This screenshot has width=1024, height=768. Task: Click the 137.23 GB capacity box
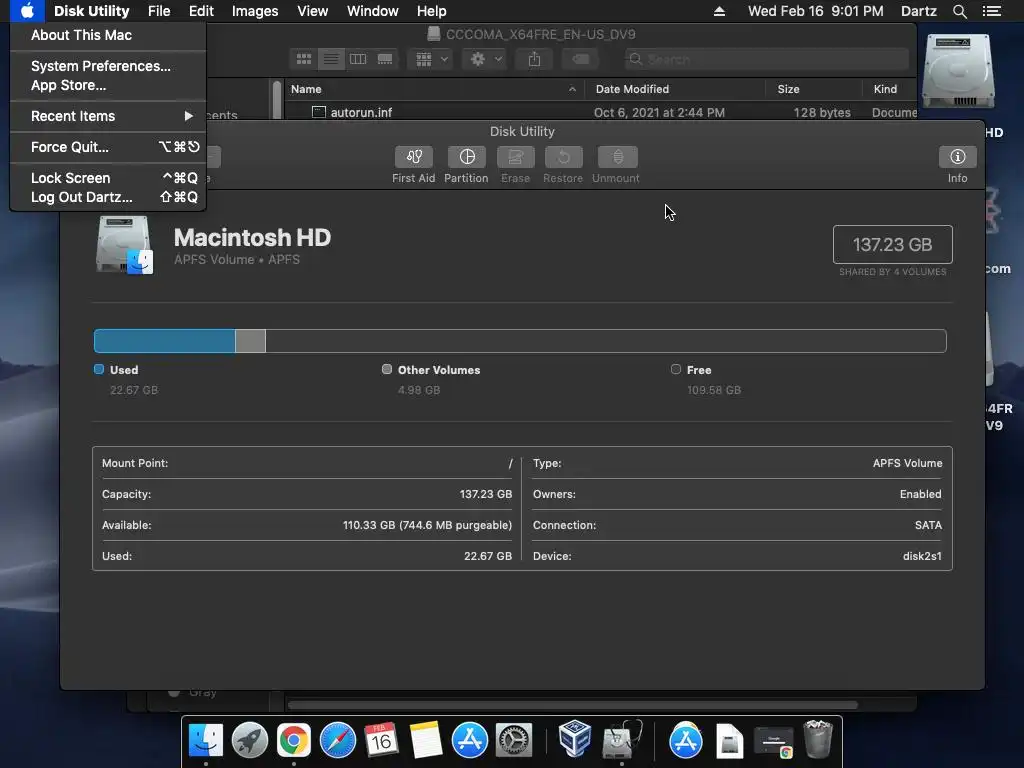point(892,244)
